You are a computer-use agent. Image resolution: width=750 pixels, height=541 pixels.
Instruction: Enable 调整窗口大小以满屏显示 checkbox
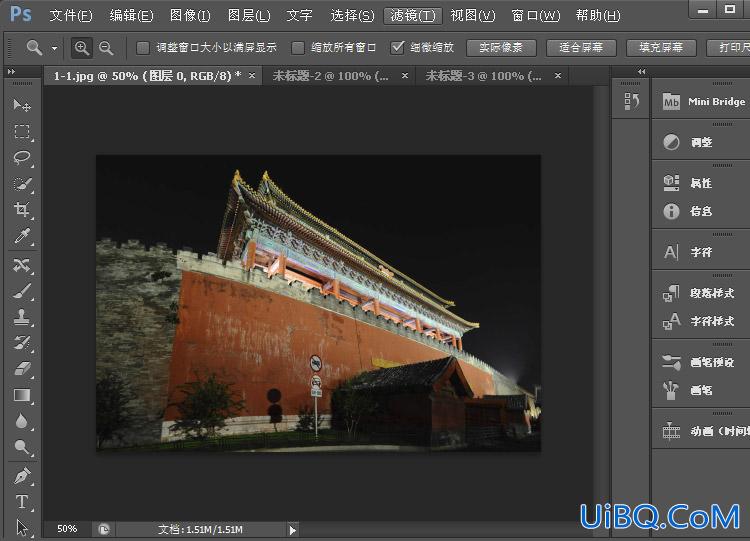click(x=143, y=48)
